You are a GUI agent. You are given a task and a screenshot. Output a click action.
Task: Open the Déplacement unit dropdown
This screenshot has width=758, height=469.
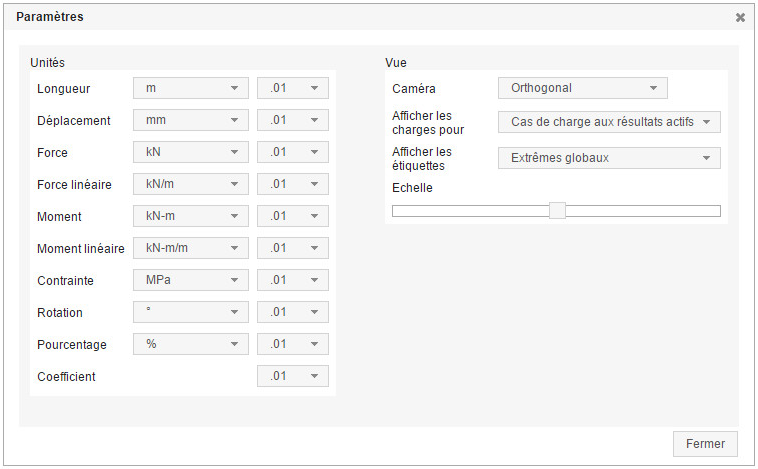[x=190, y=120]
